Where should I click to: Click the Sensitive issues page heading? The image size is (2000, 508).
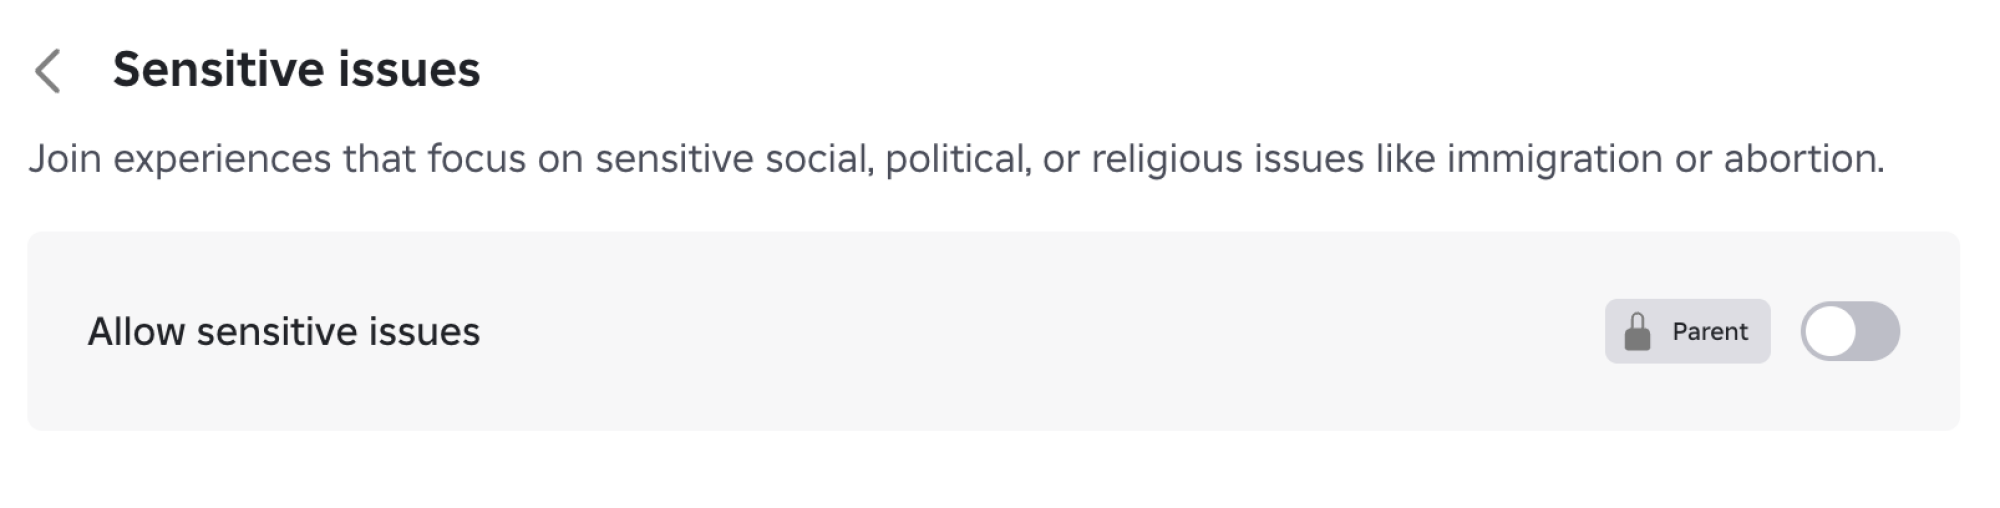296,70
